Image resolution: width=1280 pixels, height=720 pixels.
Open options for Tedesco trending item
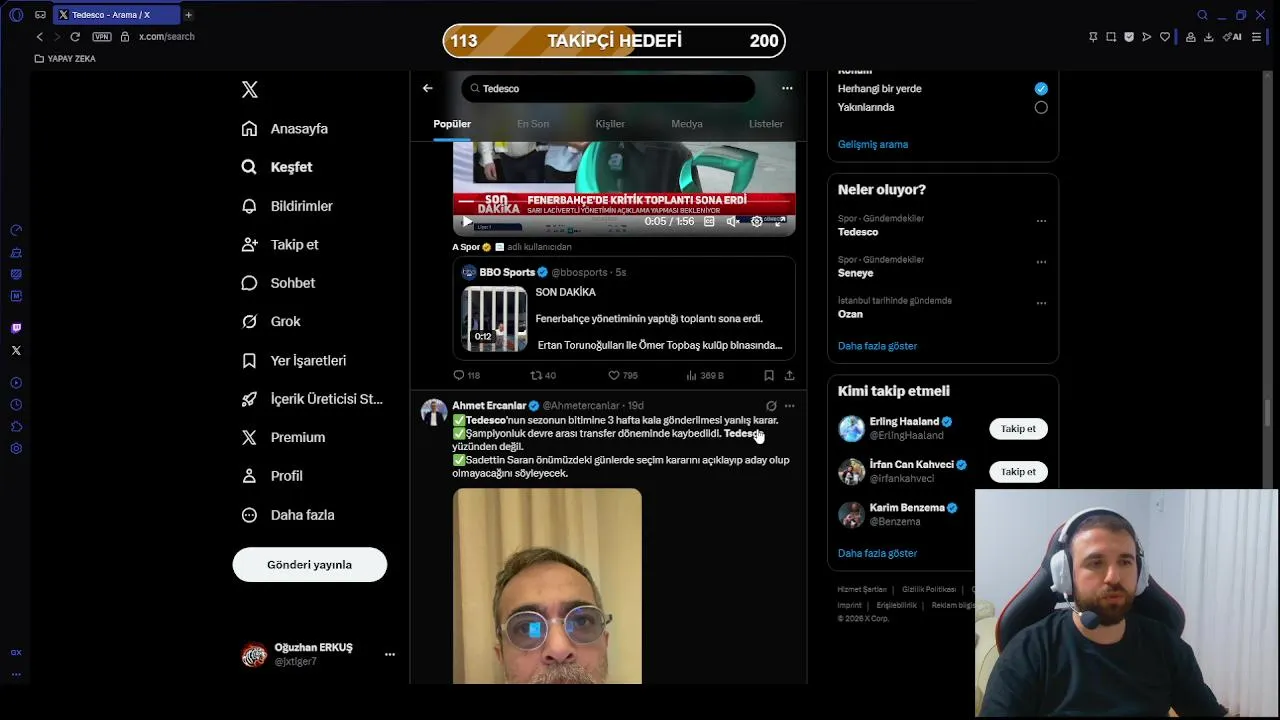[x=1041, y=221]
